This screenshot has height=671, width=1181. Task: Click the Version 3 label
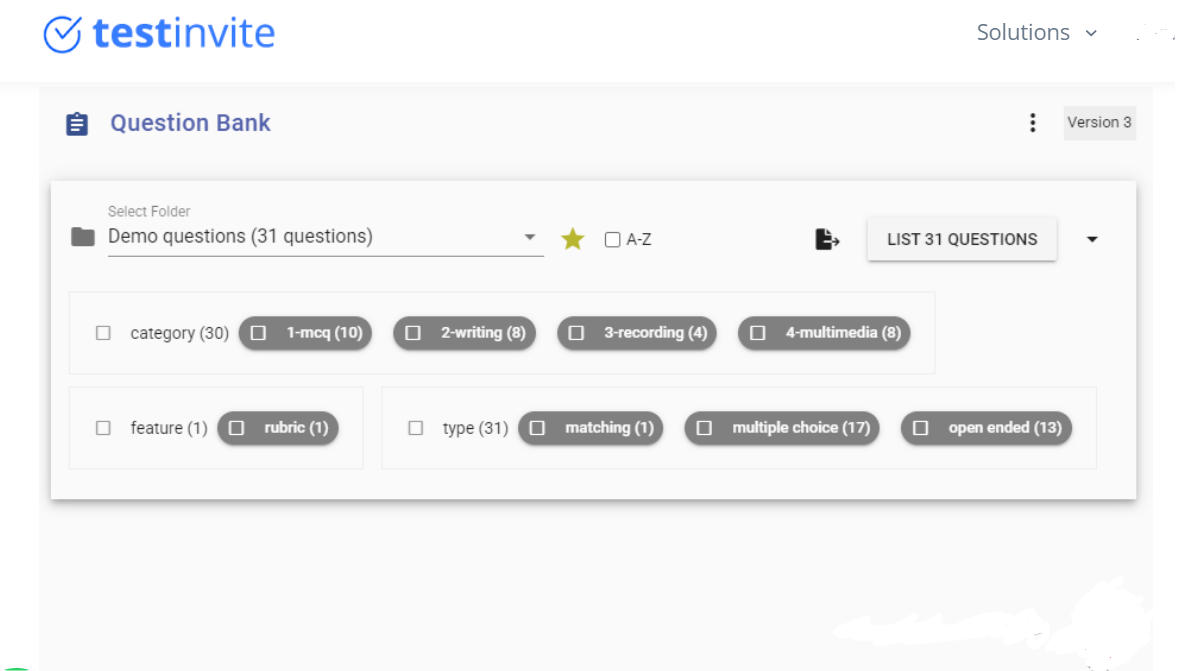pos(1099,123)
